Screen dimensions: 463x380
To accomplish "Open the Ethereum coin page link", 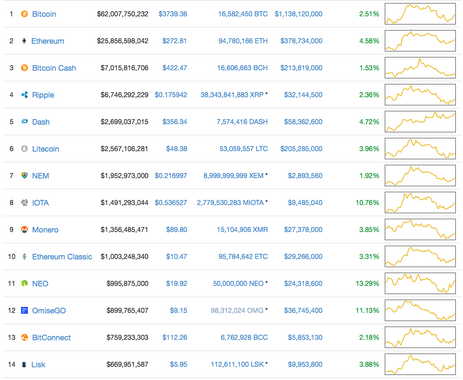I will 48,41.
